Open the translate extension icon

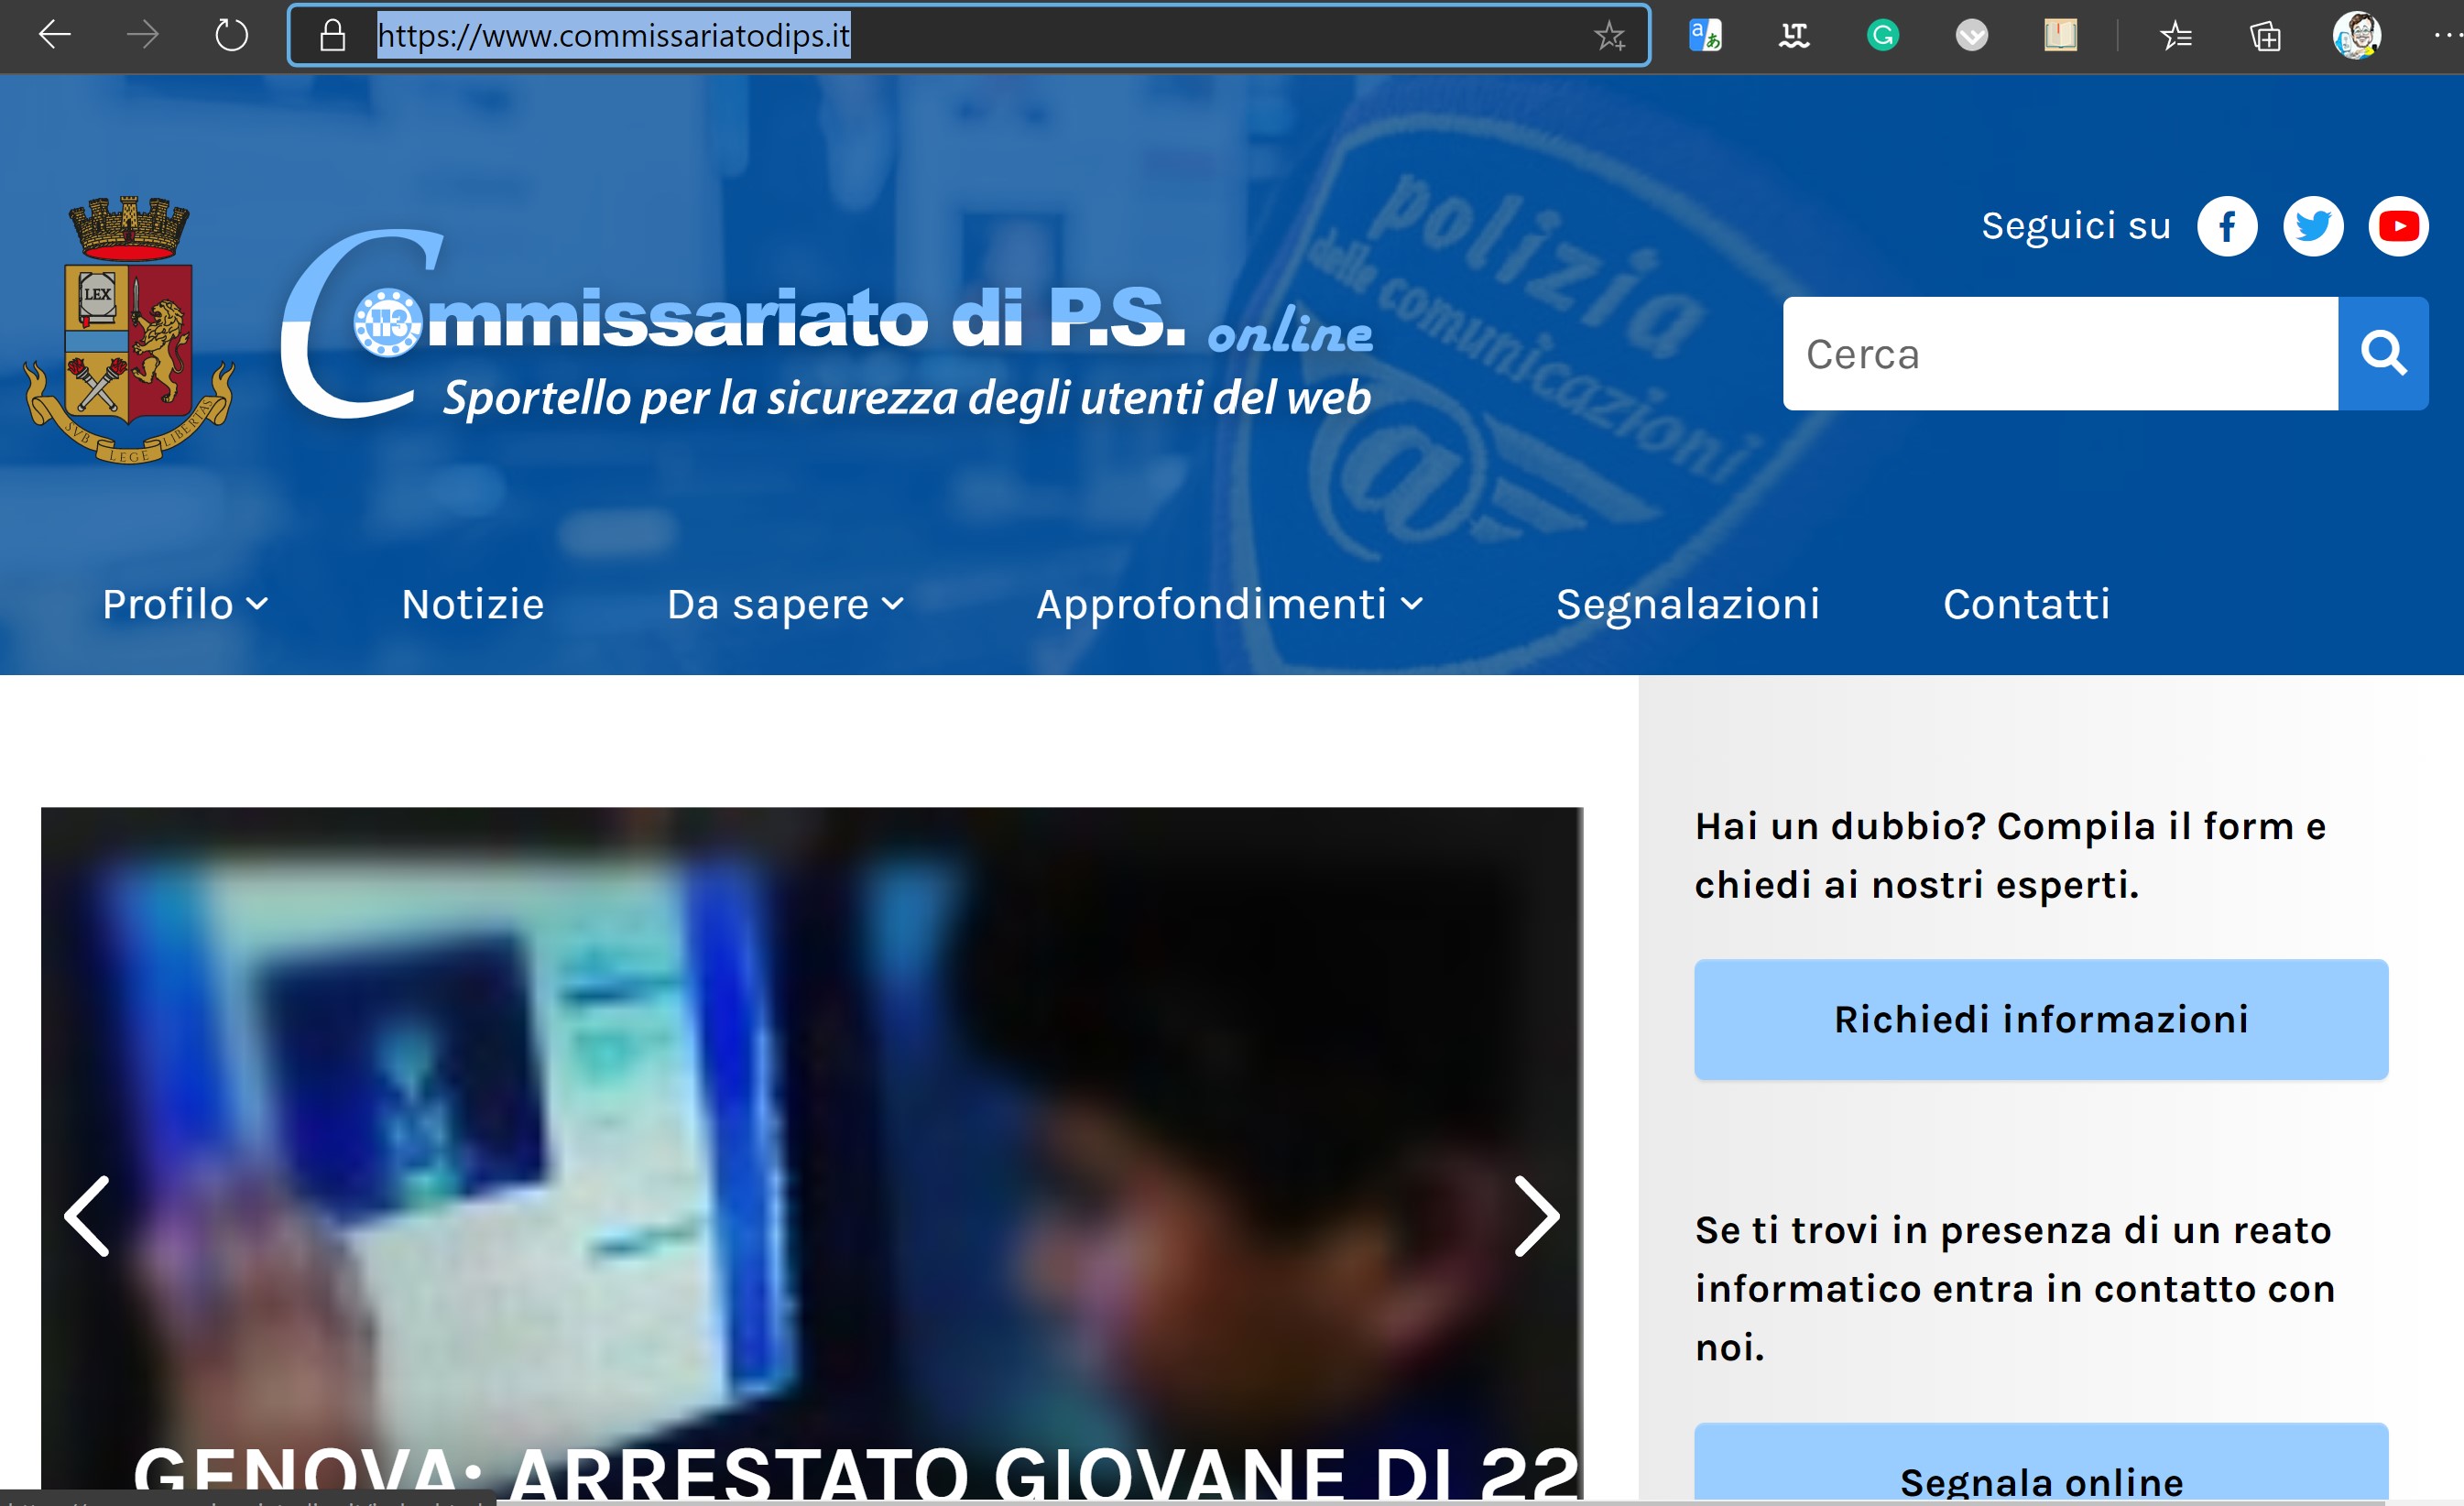click(x=1705, y=36)
